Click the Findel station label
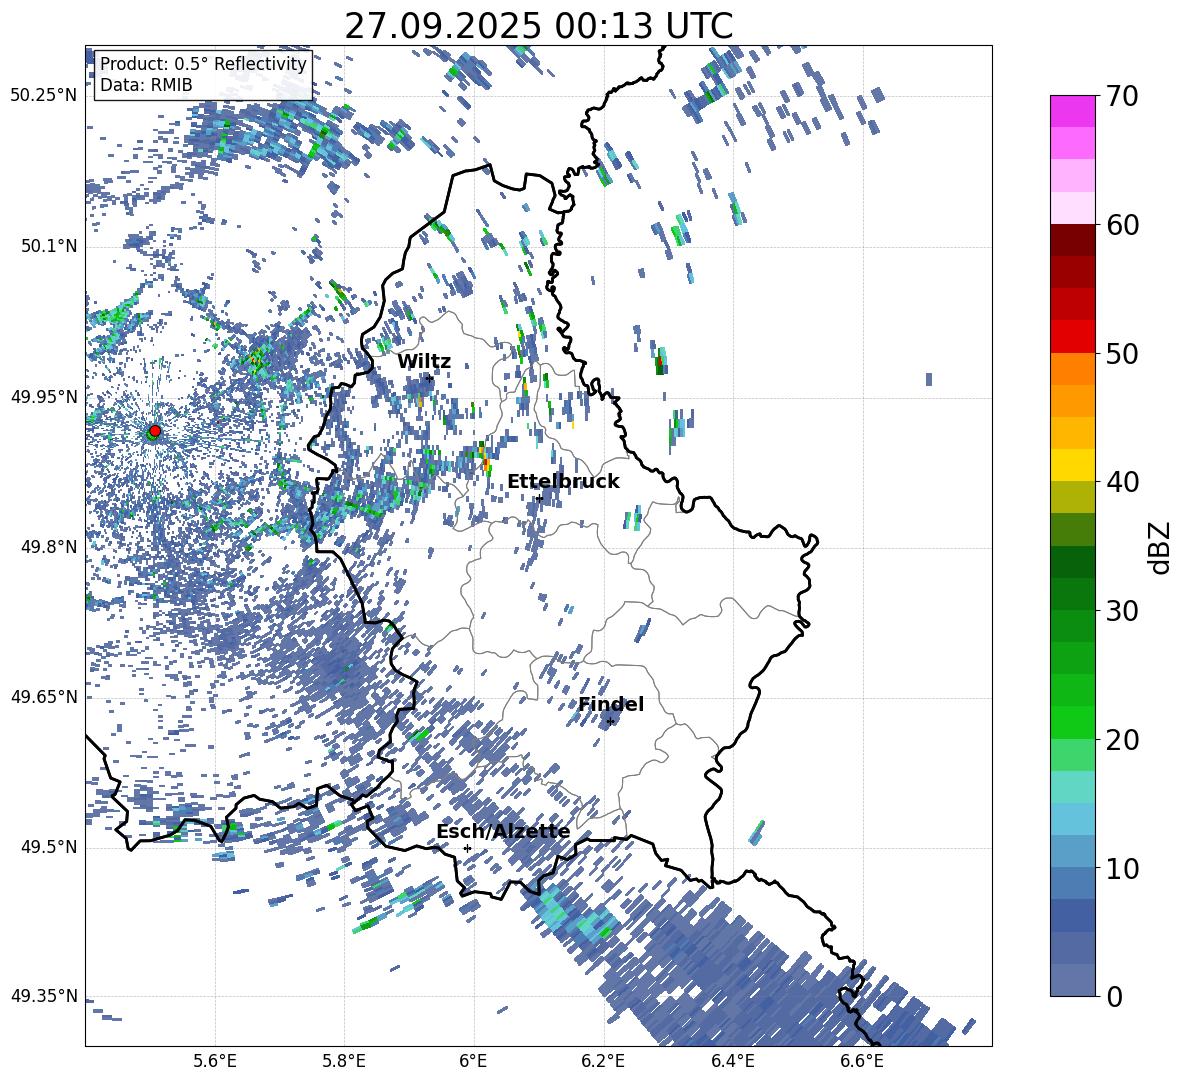Viewport: 1184px width, 1081px height. tap(611, 704)
